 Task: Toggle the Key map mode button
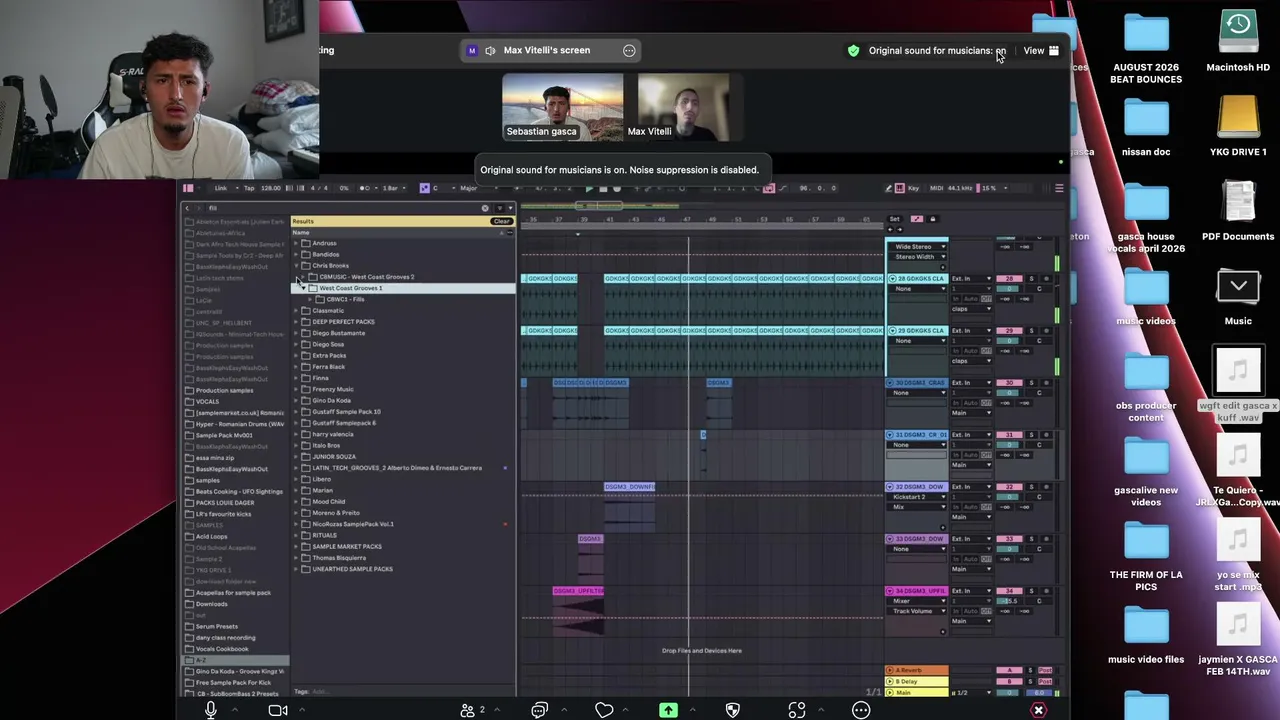coord(913,188)
